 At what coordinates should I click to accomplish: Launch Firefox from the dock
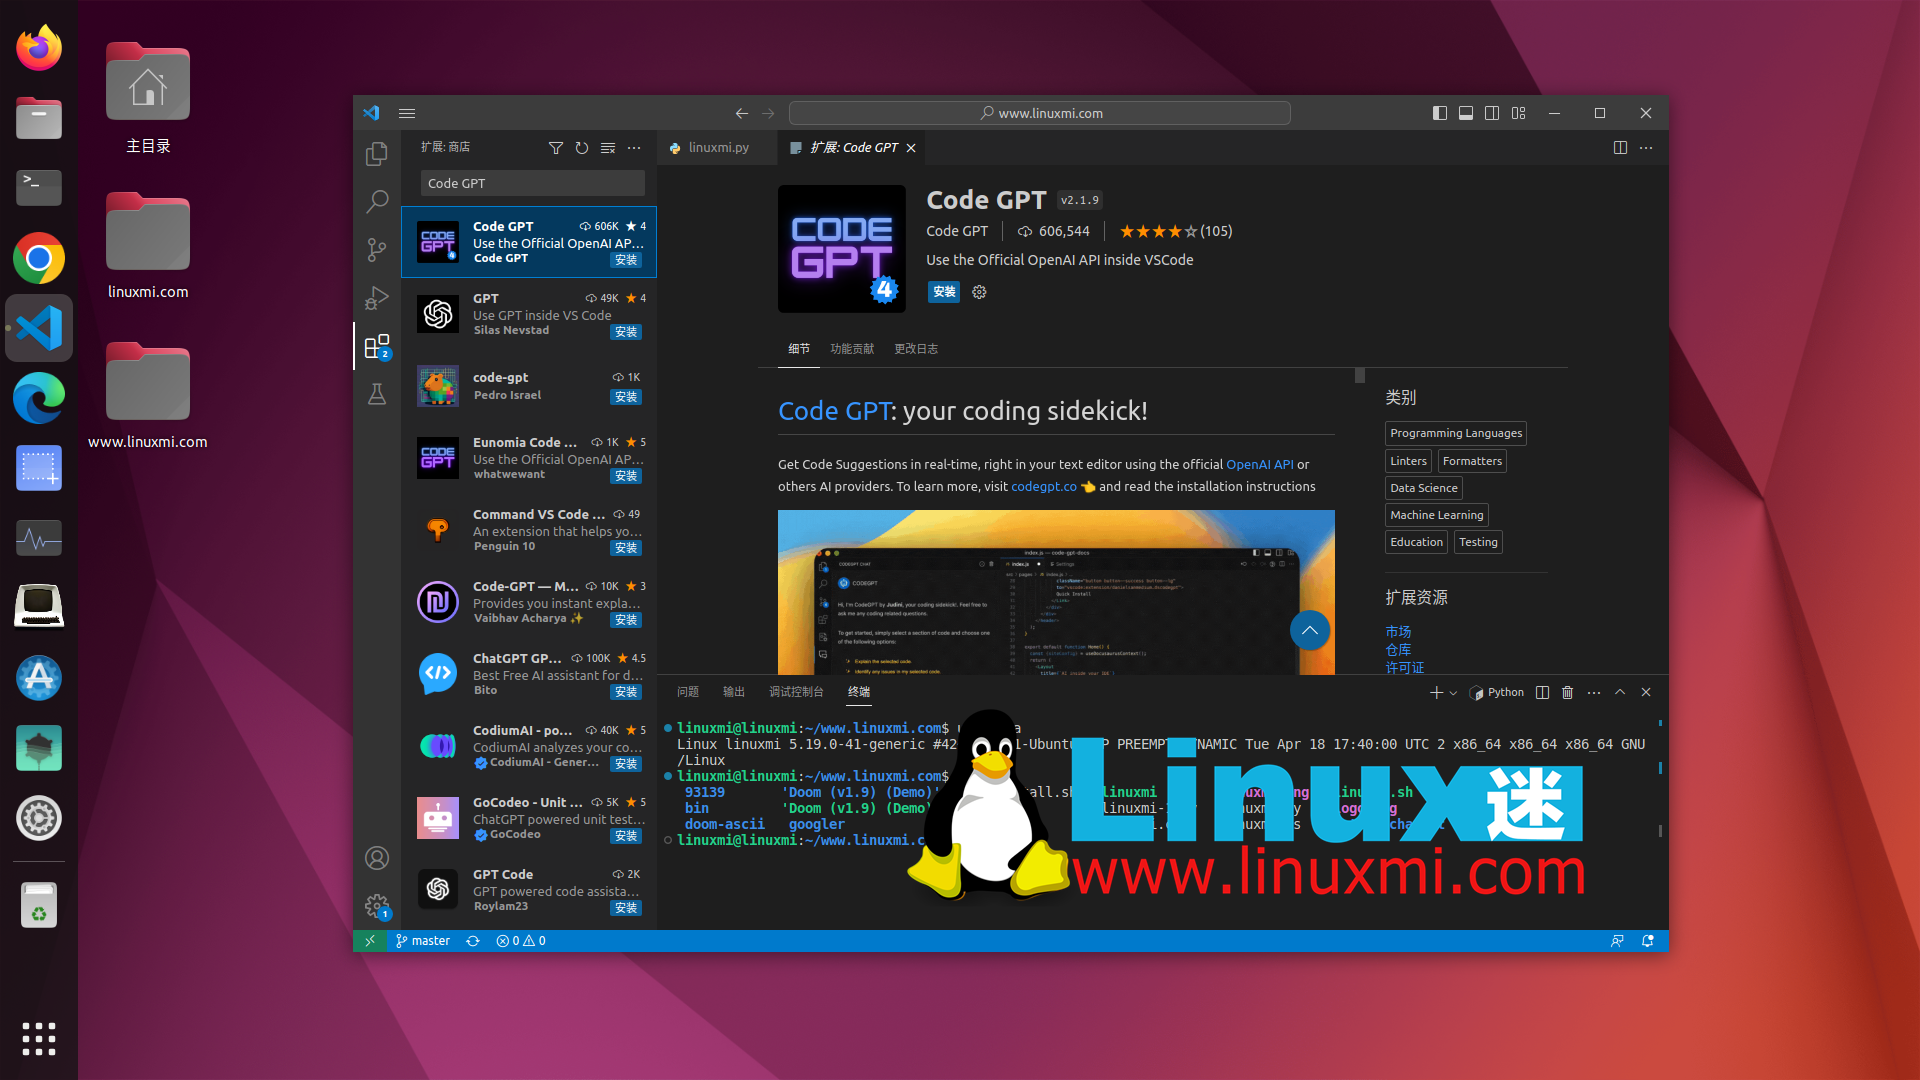pos(38,47)
